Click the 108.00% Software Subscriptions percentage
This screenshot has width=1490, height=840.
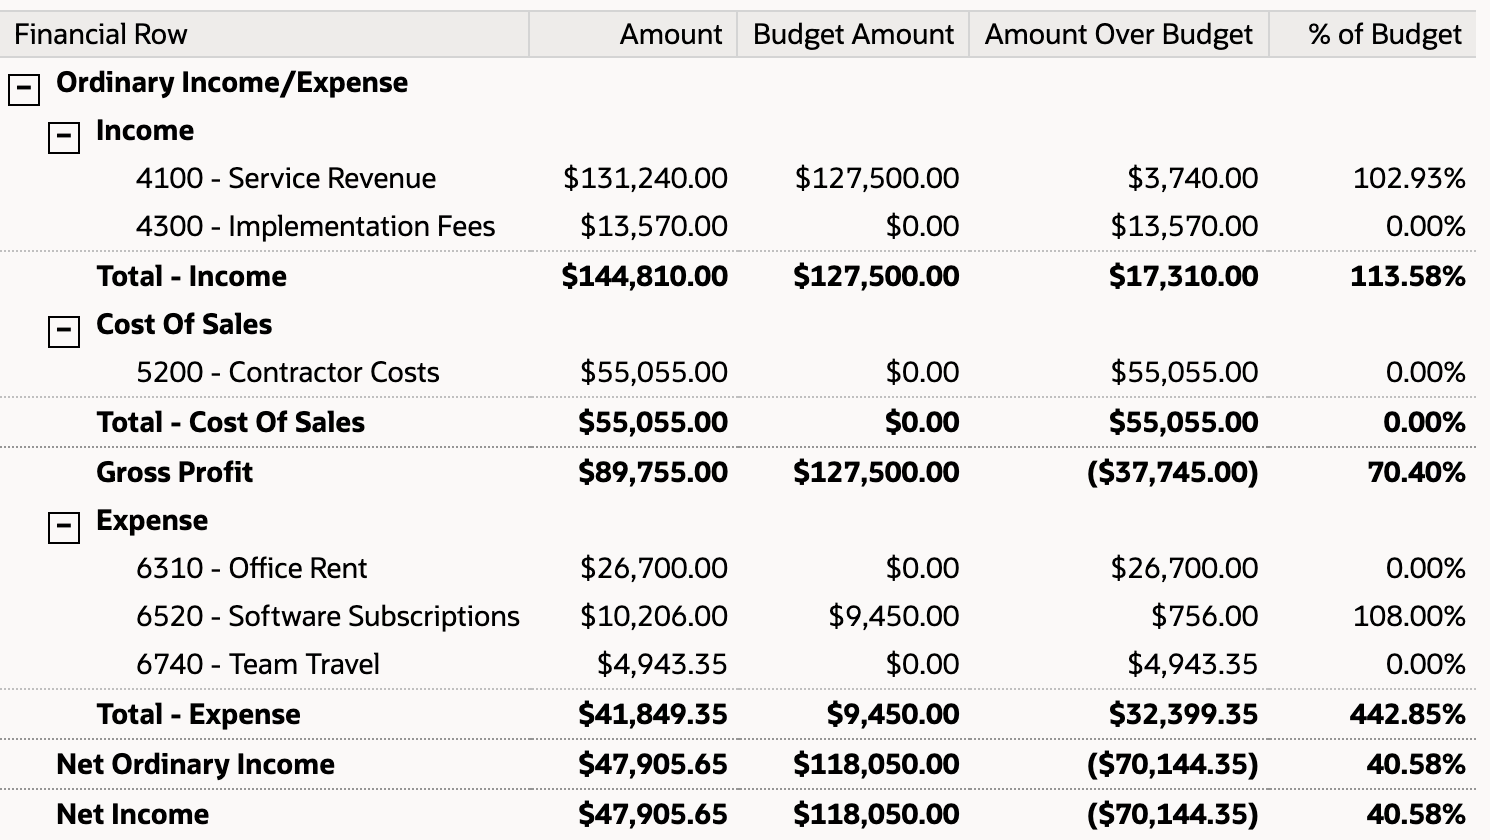[1409, 616]
